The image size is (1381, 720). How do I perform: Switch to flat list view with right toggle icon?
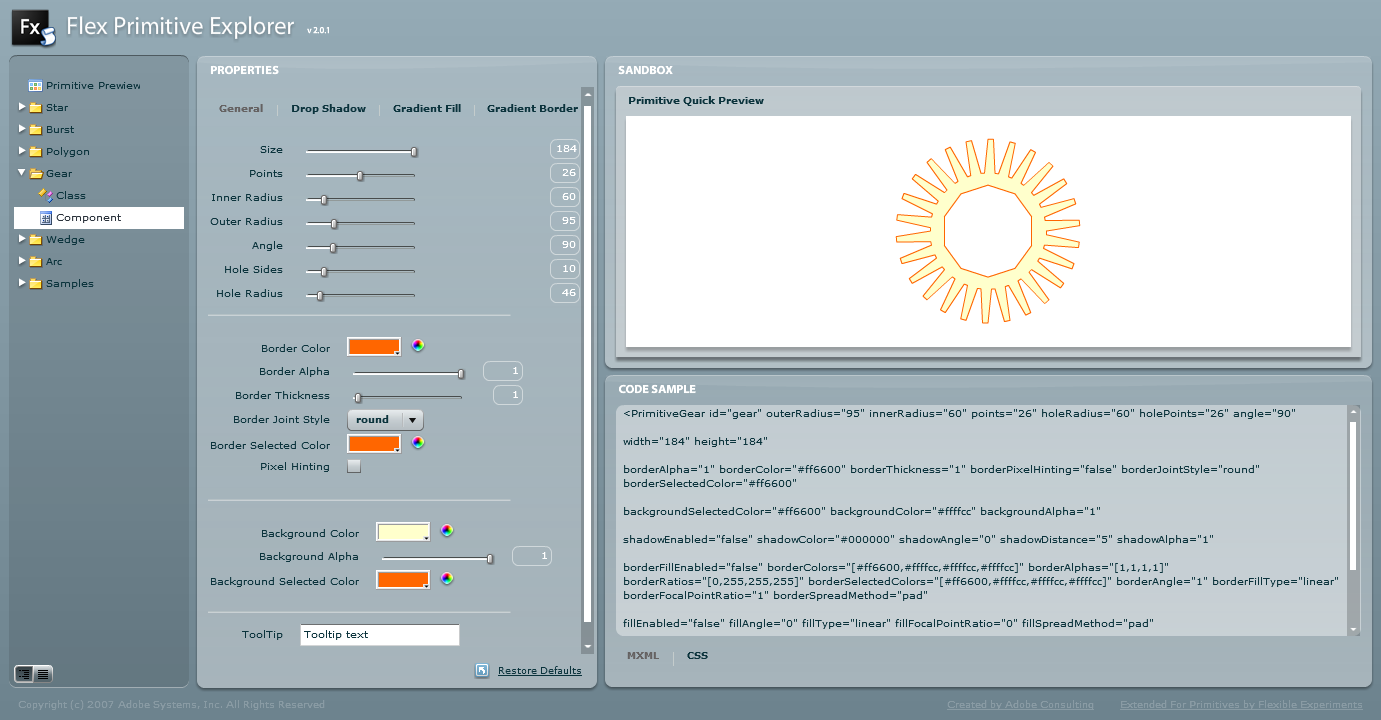coord(44,674)
